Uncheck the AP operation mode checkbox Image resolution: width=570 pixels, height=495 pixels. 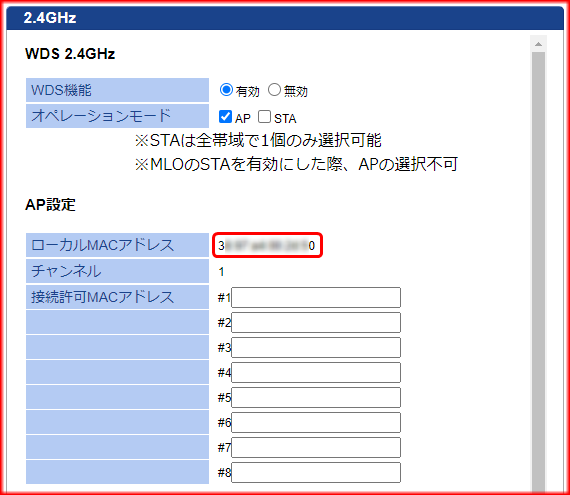[x=225, y=117]
